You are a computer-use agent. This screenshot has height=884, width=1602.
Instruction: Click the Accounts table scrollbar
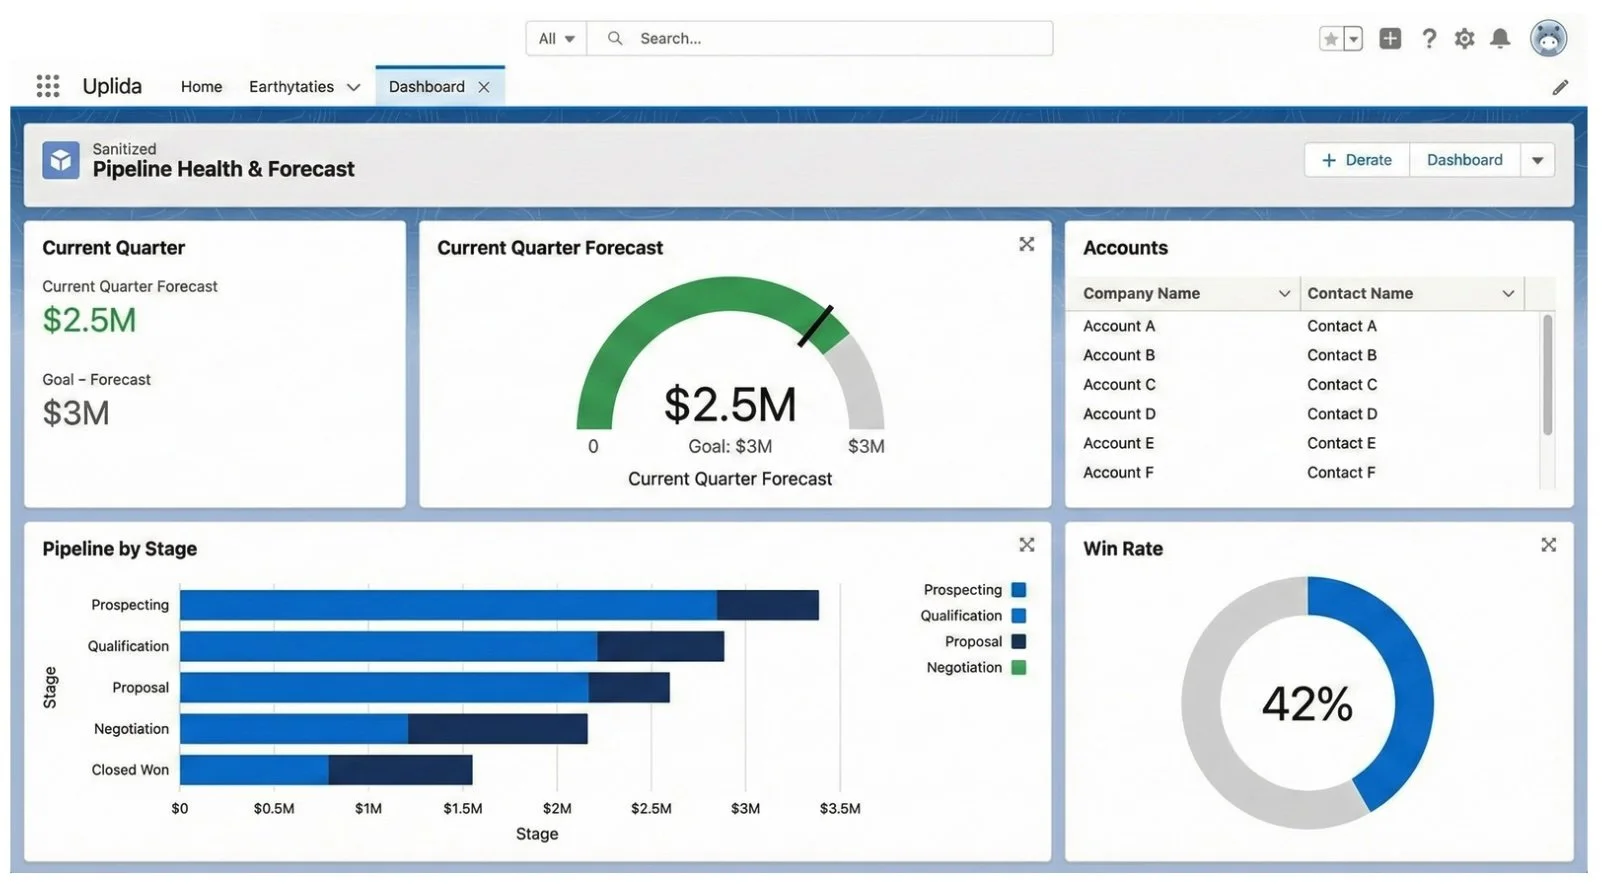(1547, 375)
